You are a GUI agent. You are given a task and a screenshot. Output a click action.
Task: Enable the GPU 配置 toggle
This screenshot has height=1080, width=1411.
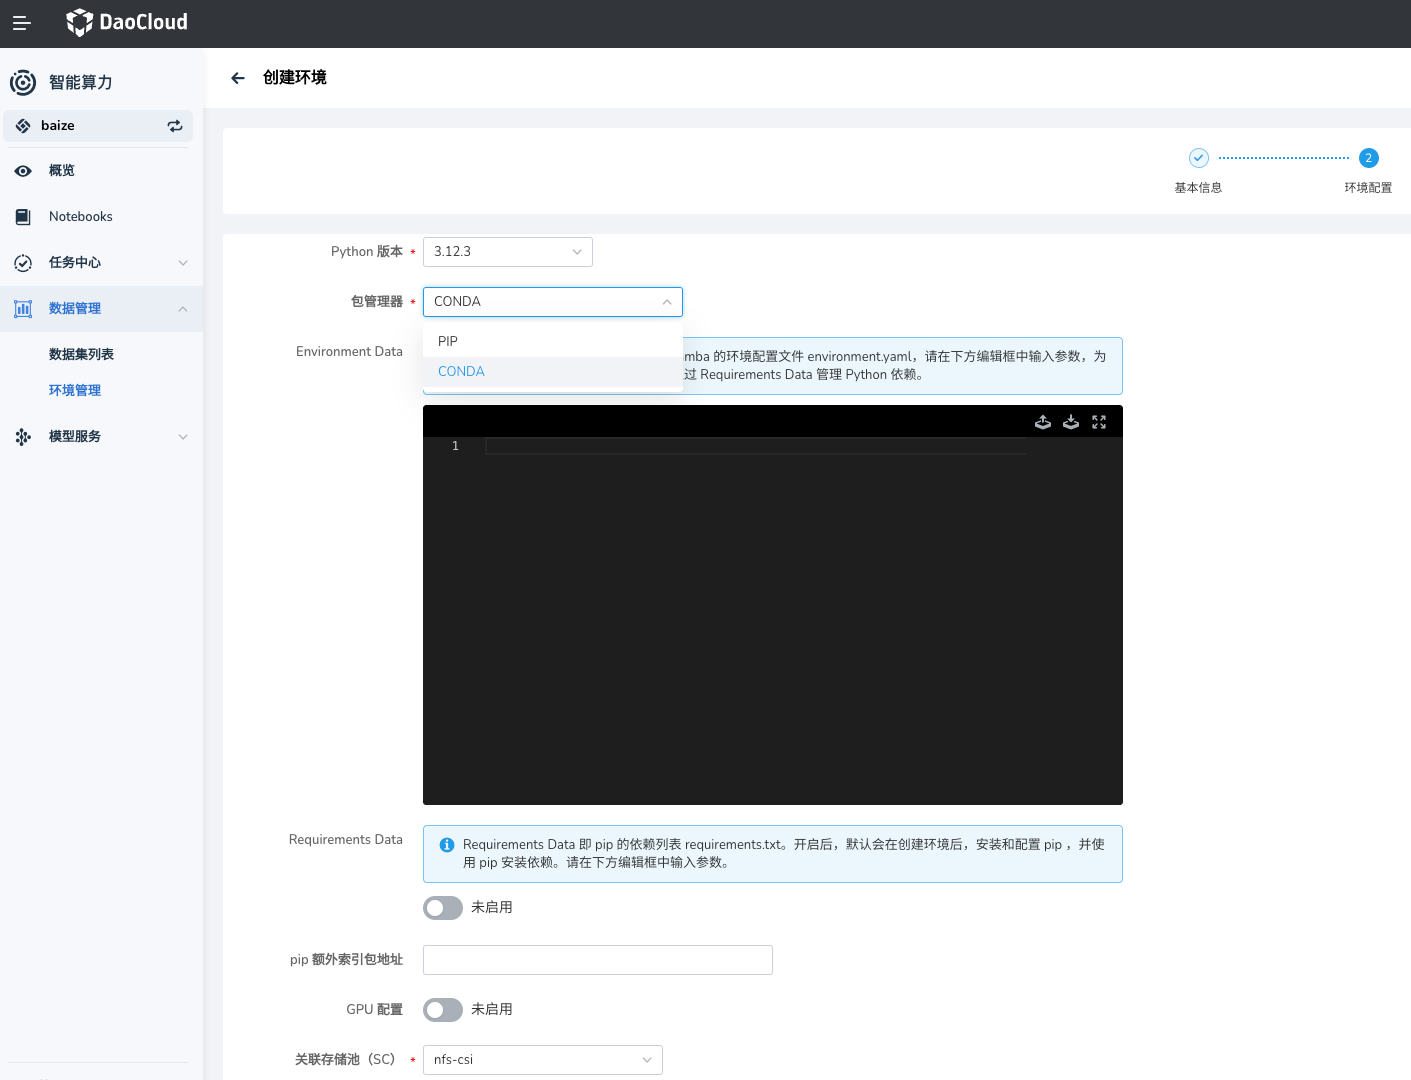(x=443, y=1010)
